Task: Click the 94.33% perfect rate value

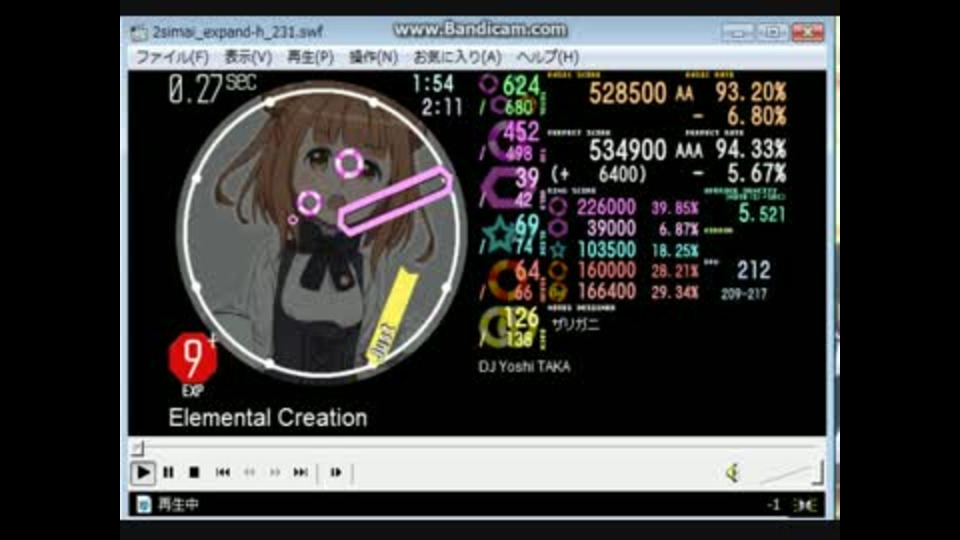Action: coord(751,149)
